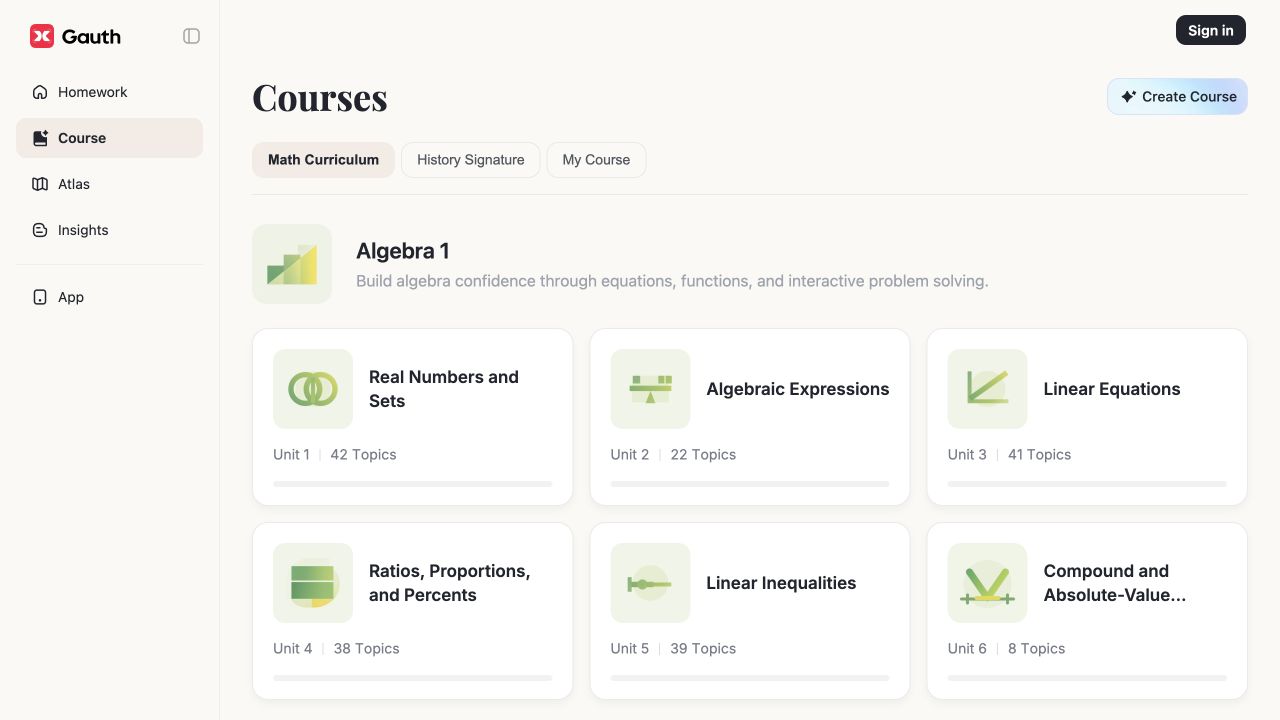
Task: Select the Atlas map icon in the sidebar
Action: click(x=40, y=184)
